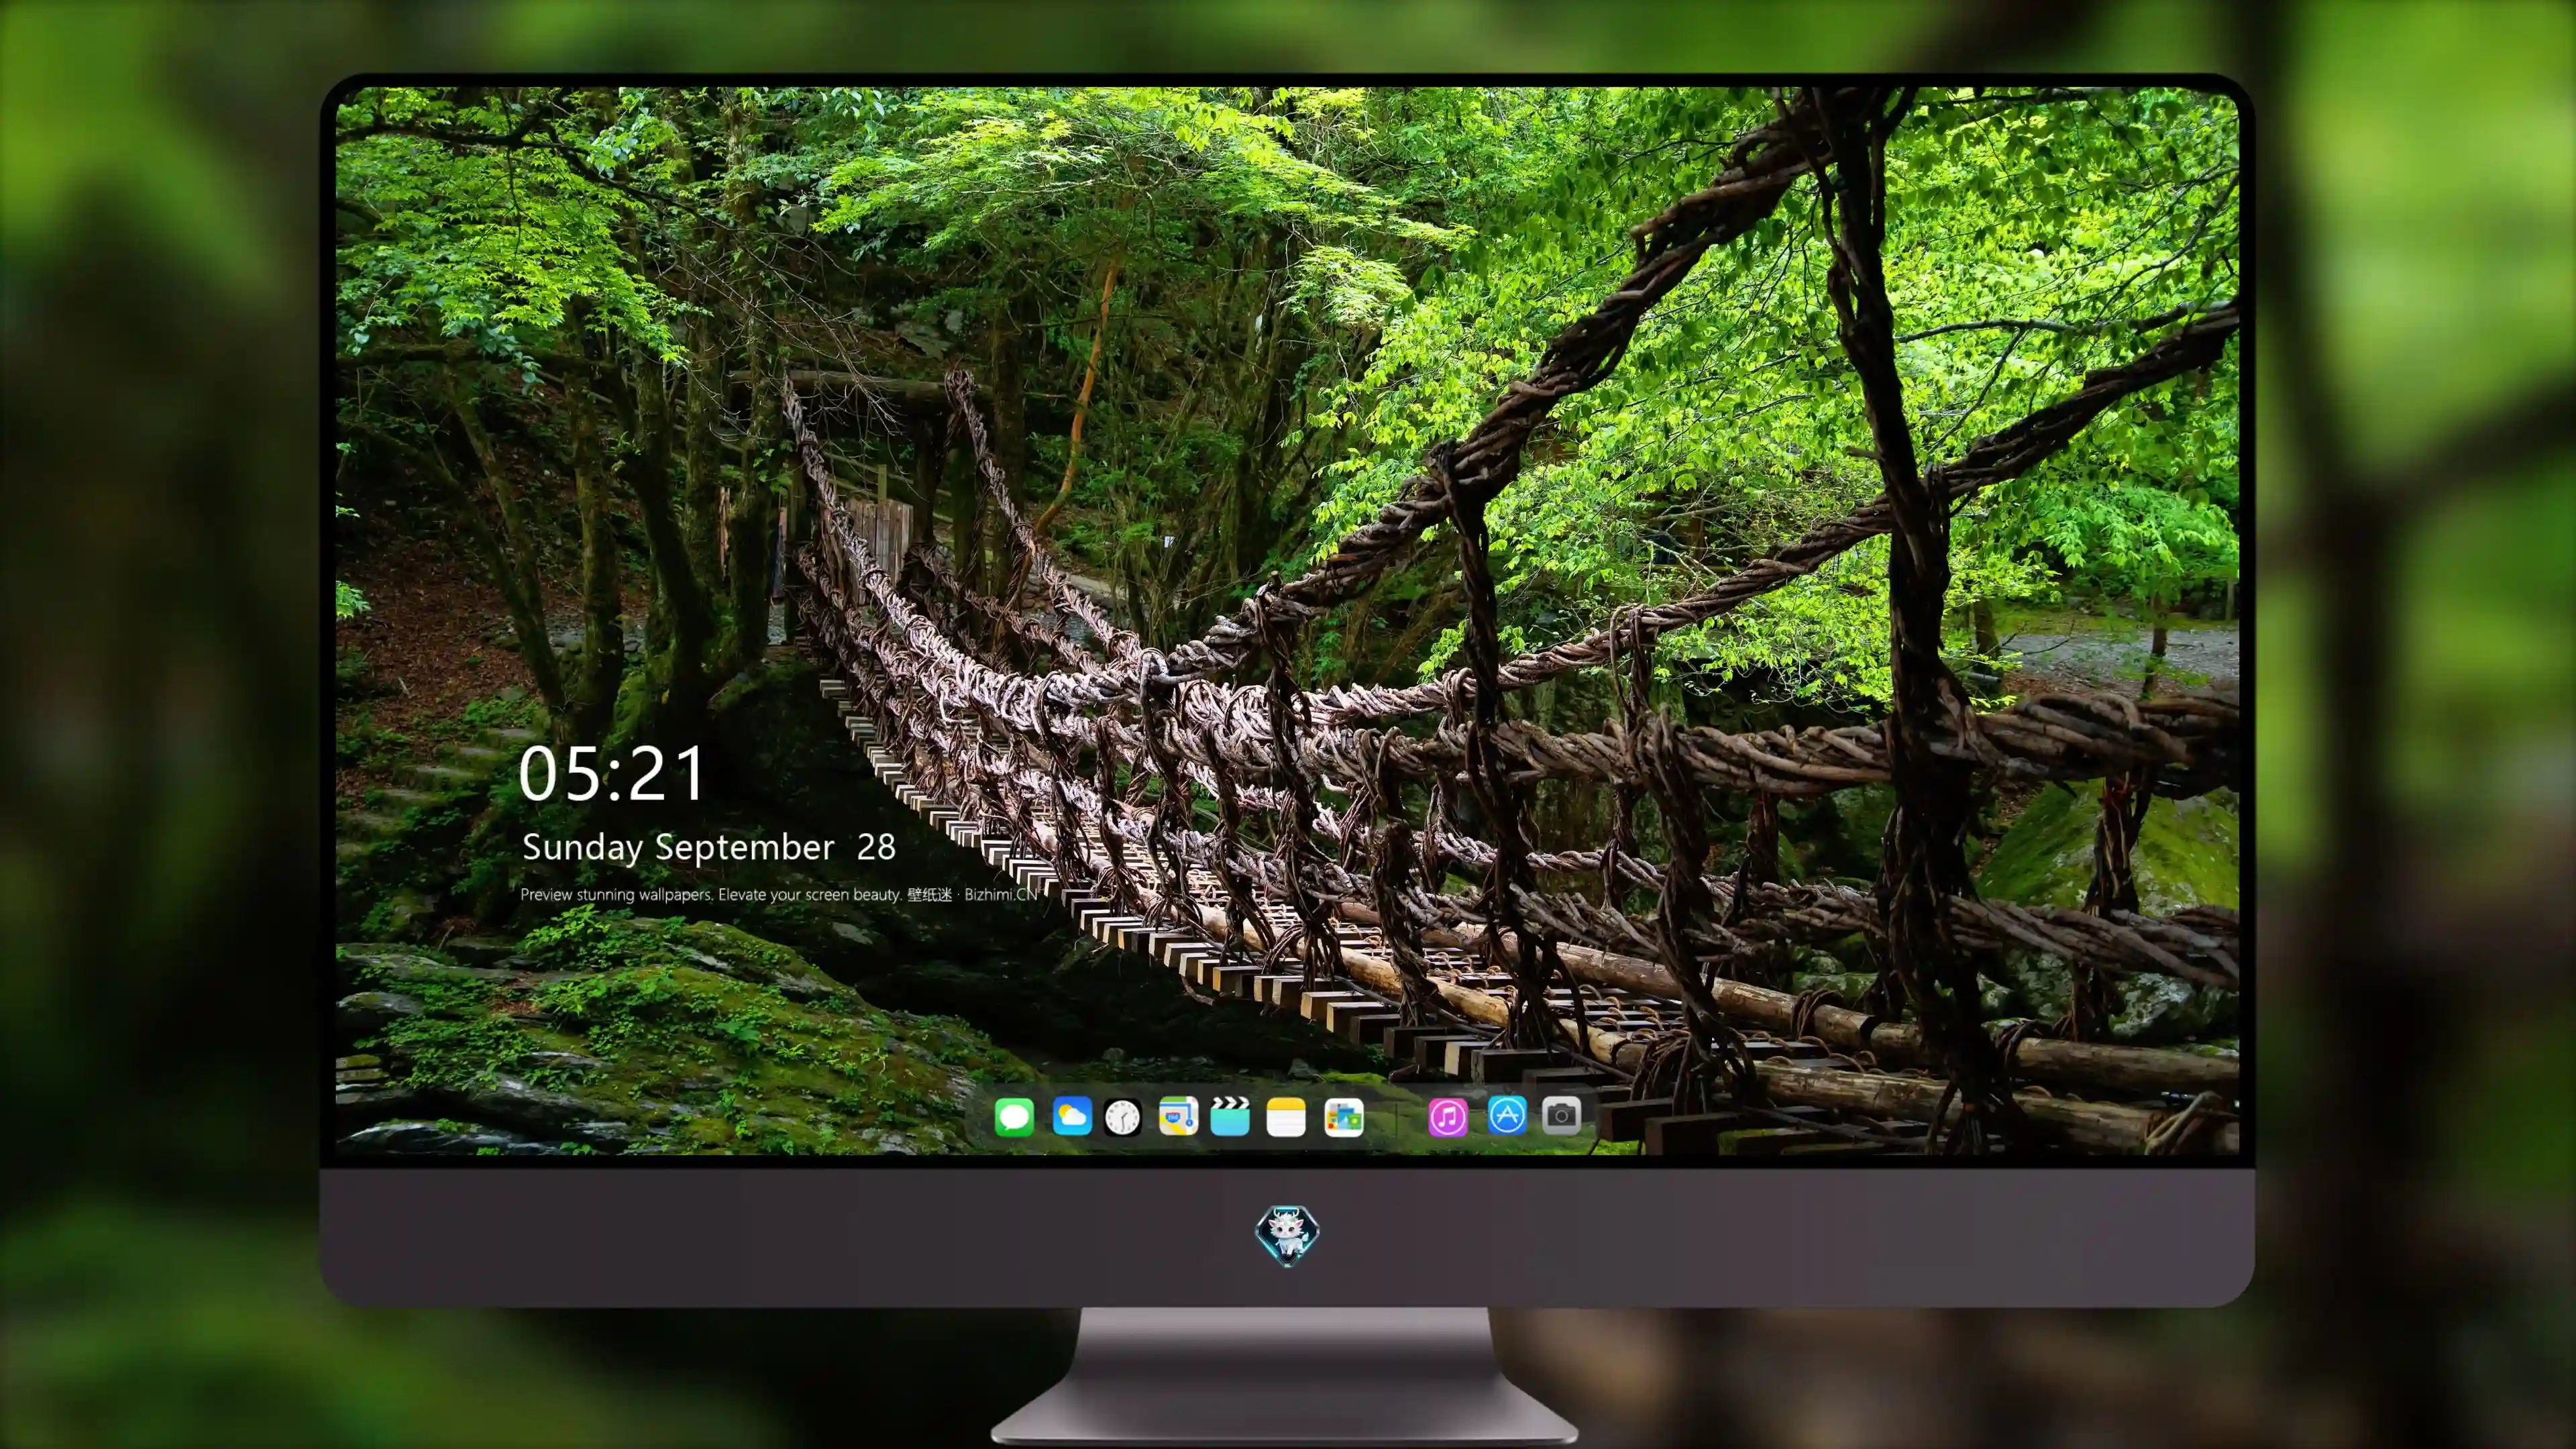The image size is (2576, 1449).
Task: Click the dragon mascot logo on monitor chin
Action: pos(1287,1235)
